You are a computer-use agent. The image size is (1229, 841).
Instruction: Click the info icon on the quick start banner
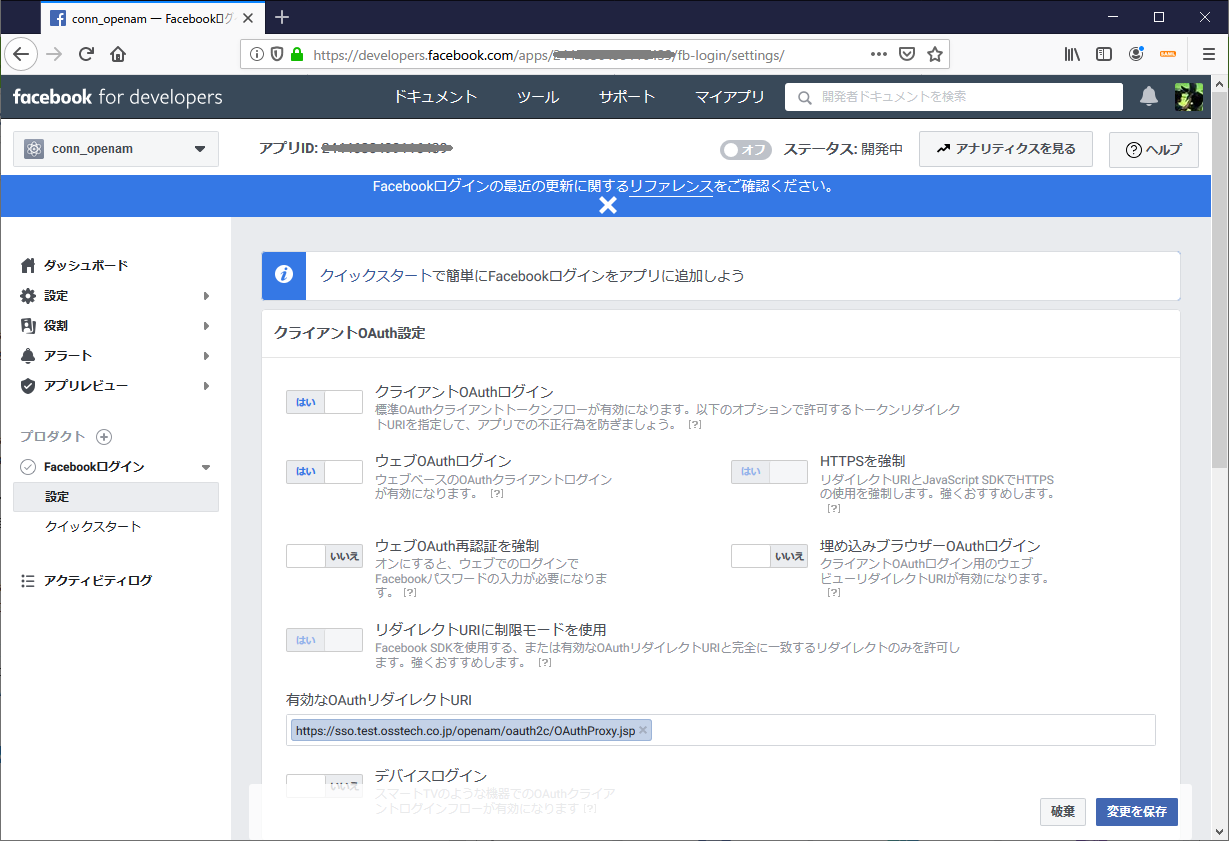tap(283, 275)
